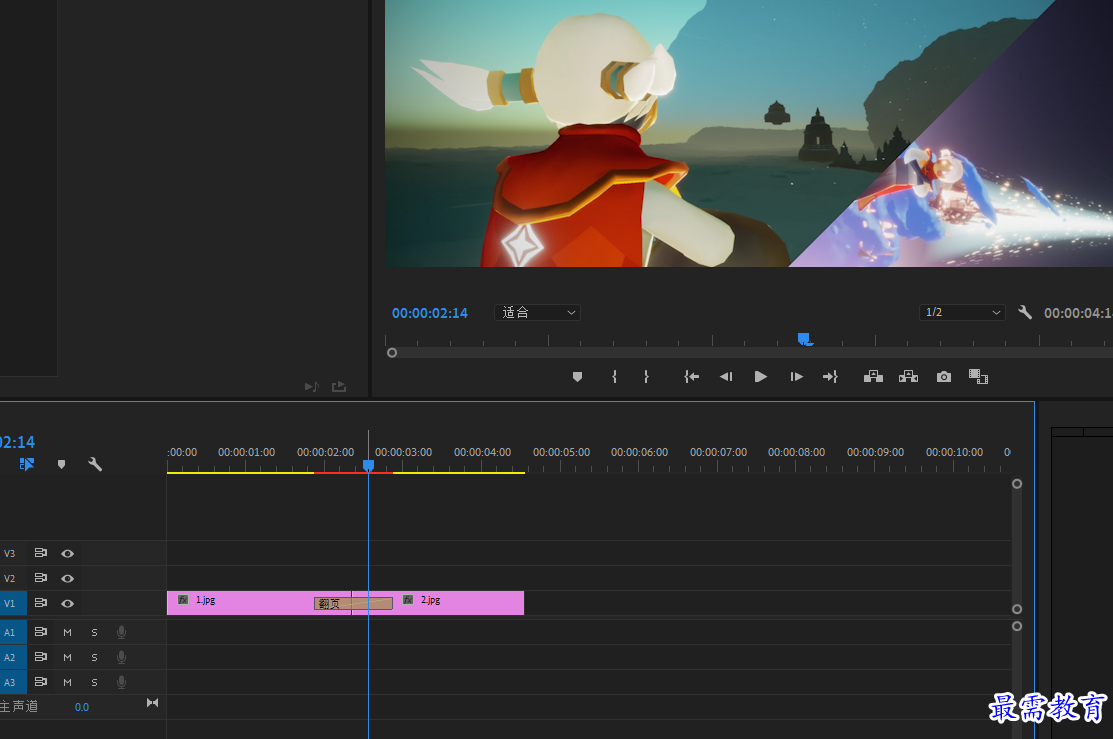Enable voice-over record on A1
Viewport: 1113px width, 739px height.
tap(121, 632)
